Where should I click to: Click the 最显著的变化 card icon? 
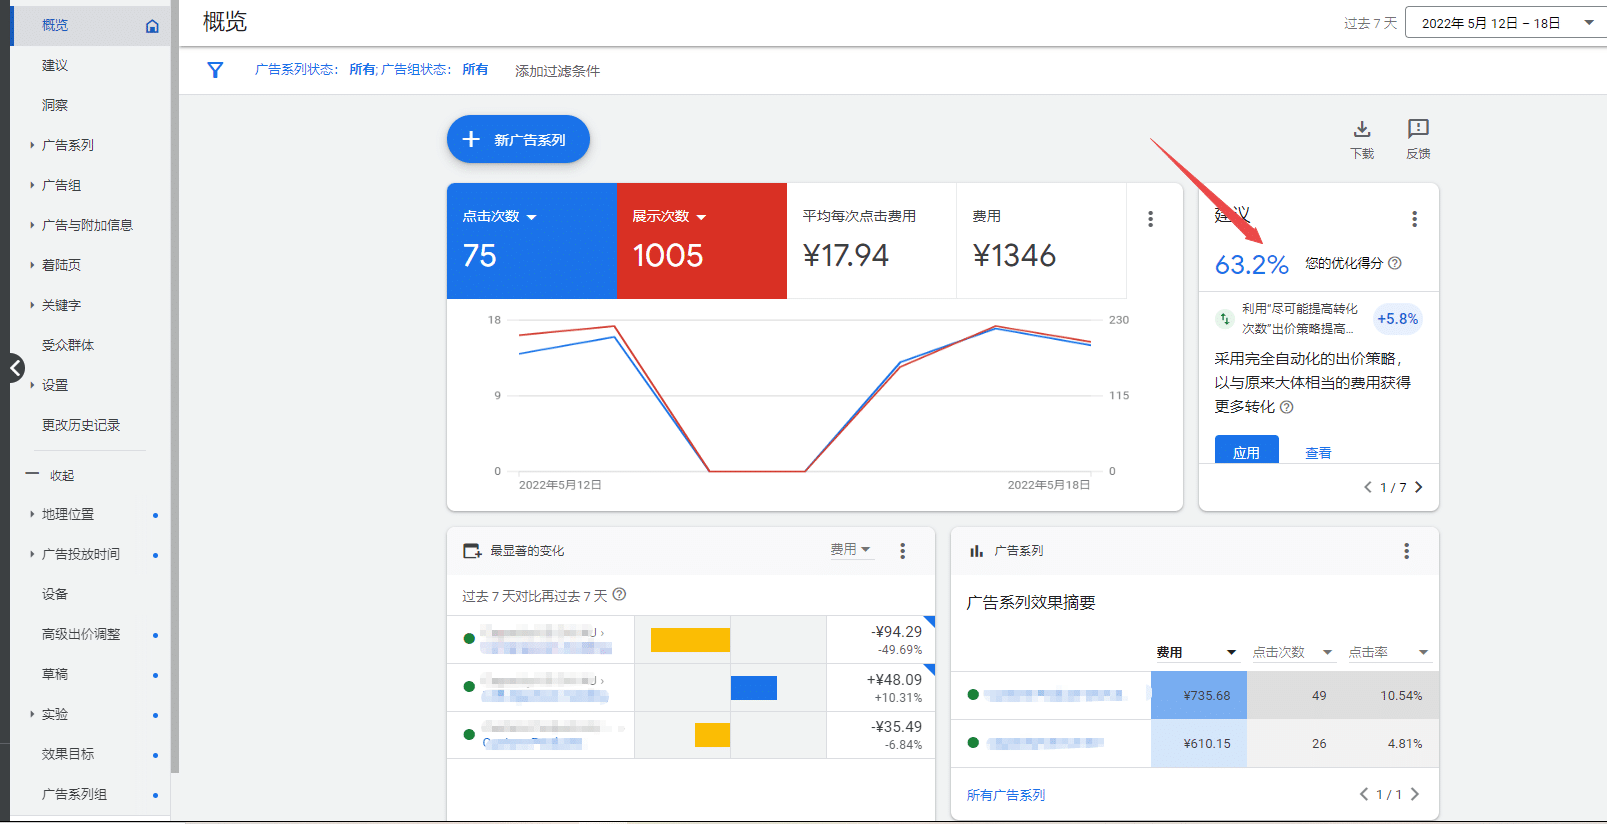coord(472,551)
